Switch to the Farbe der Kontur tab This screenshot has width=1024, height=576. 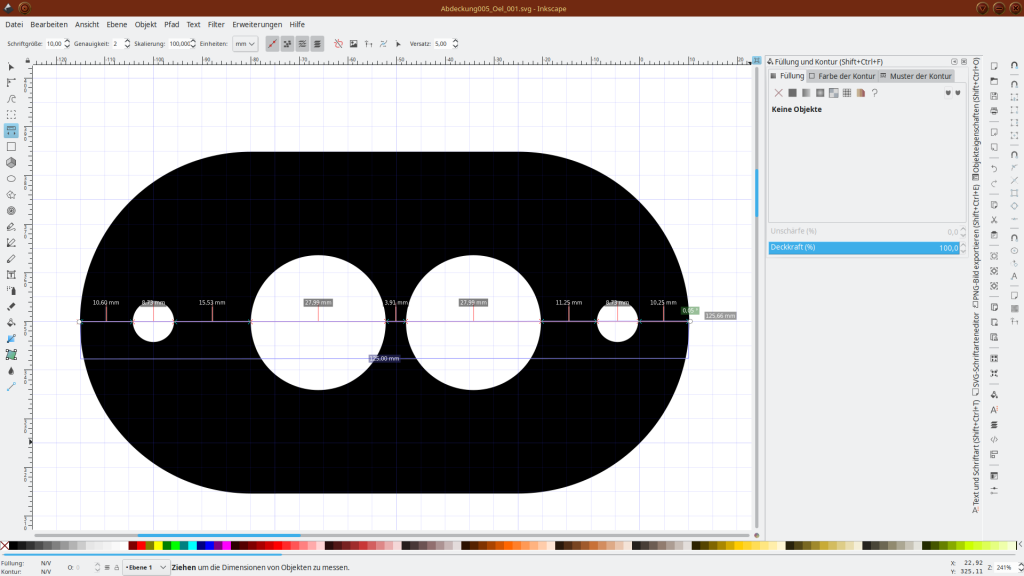pyautogui.click(x=845, y=75)
